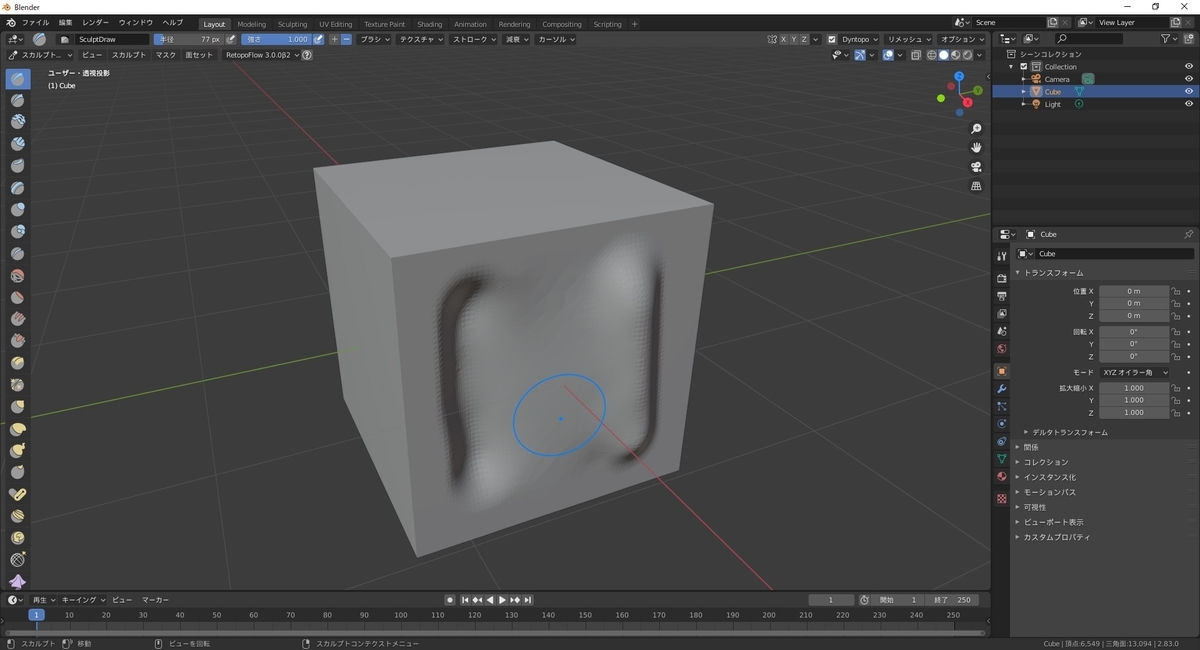
Task: Open the Particles properties tab
Action: [x=1002, y=406]
